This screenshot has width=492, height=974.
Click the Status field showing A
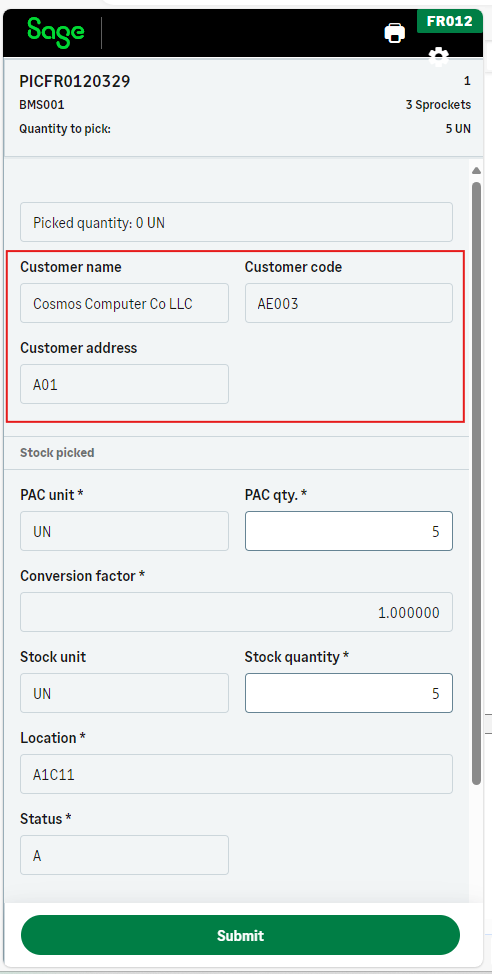124,855
